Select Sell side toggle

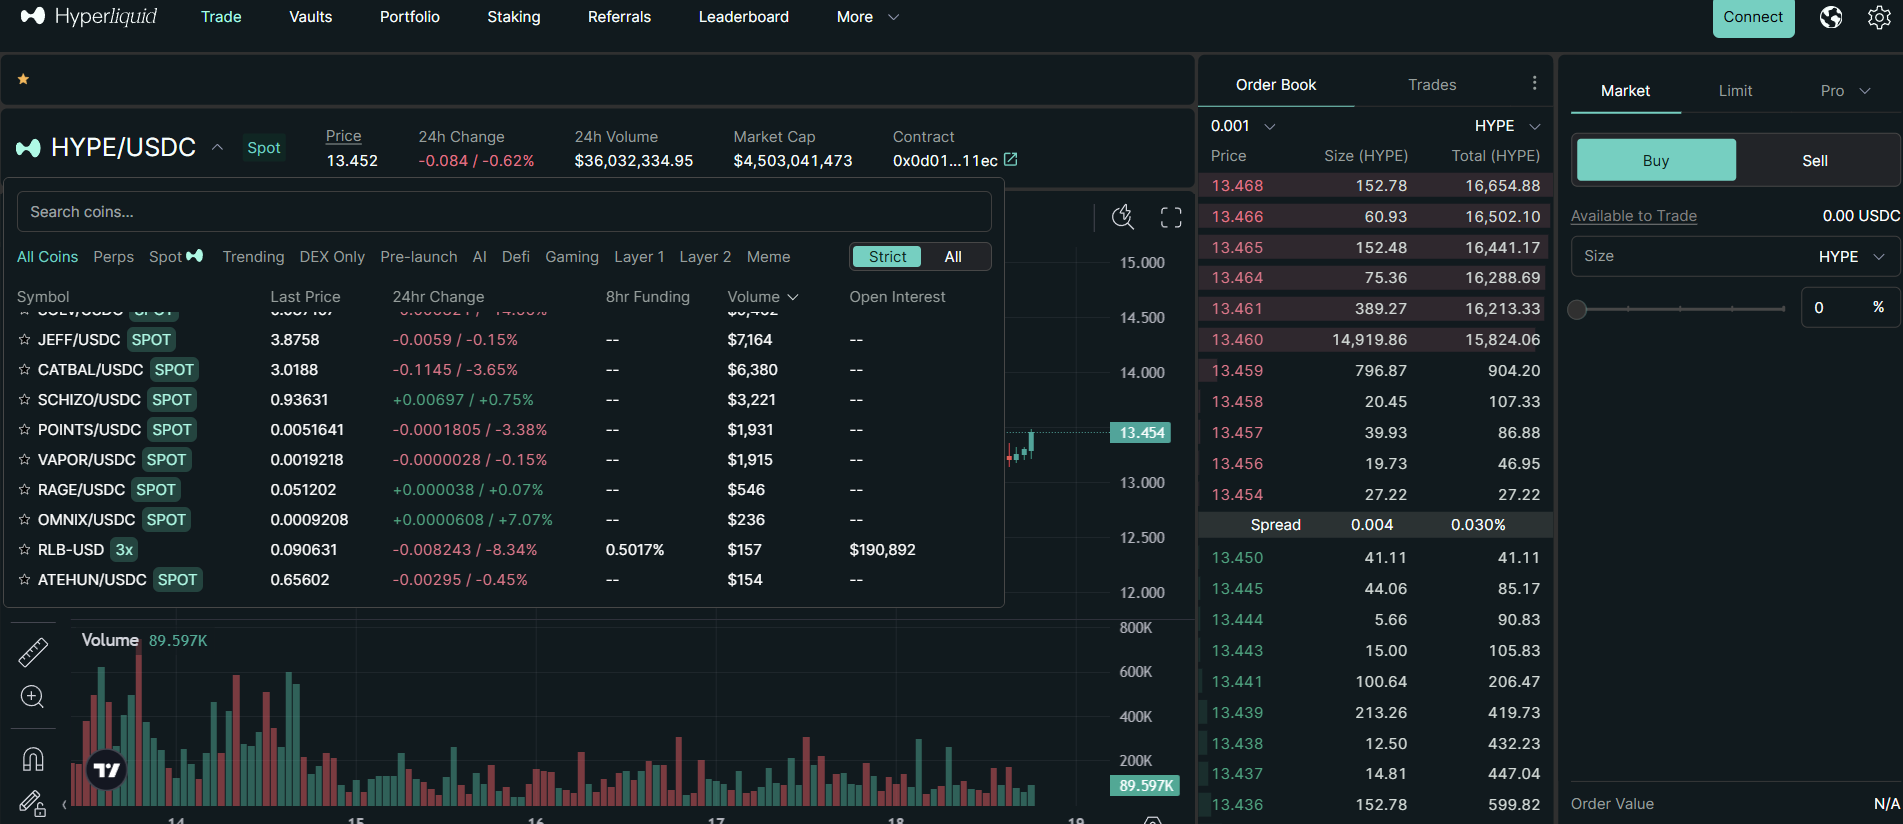point(1815,160)
